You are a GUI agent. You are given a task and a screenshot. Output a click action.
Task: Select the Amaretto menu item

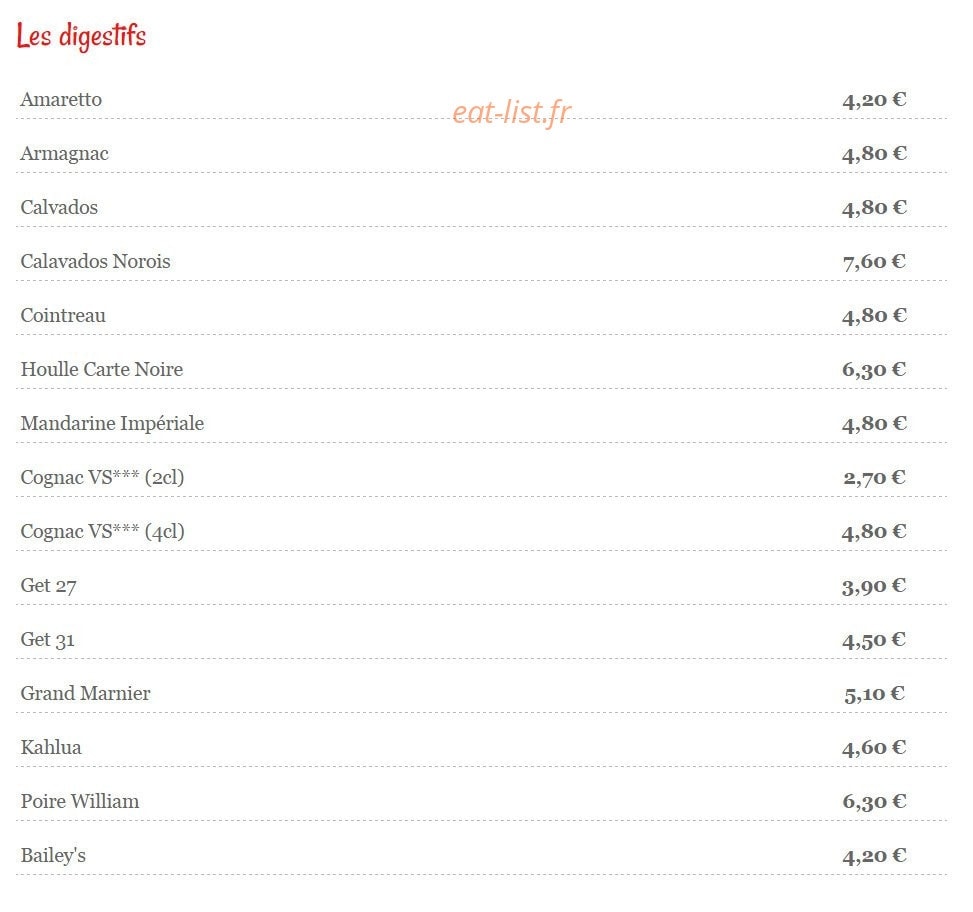61,99
